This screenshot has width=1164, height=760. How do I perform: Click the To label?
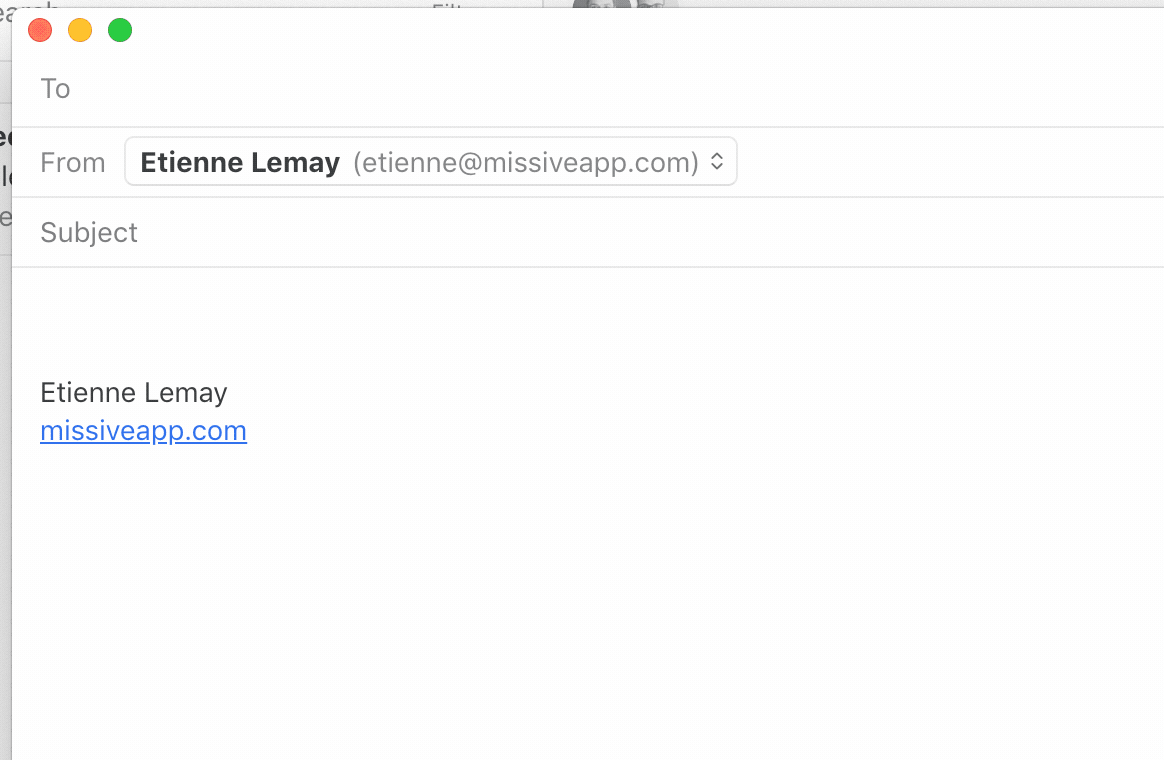pyautogui.click(x=55, y=89)
